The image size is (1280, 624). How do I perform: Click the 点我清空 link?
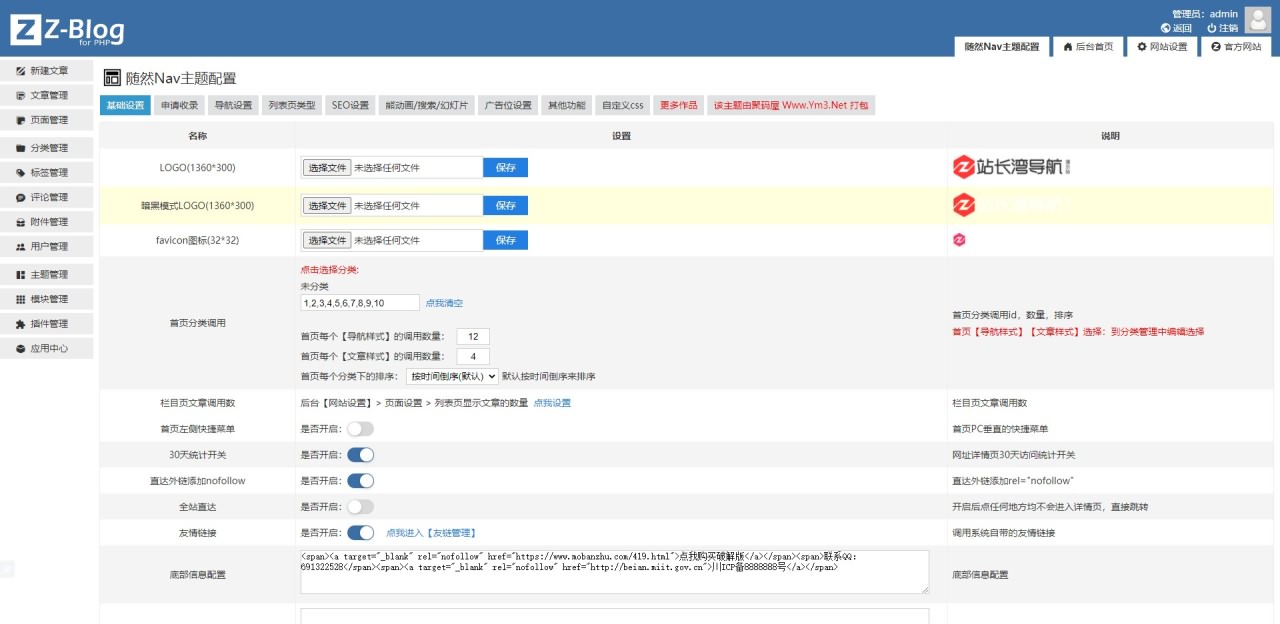coord(444,303)
